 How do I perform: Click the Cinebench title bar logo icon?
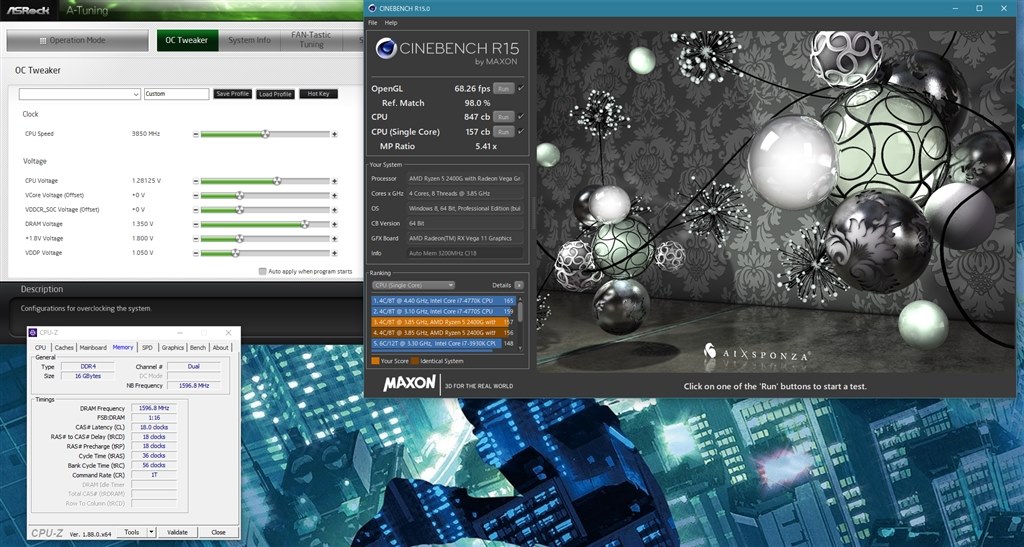[x=372, y=8]
